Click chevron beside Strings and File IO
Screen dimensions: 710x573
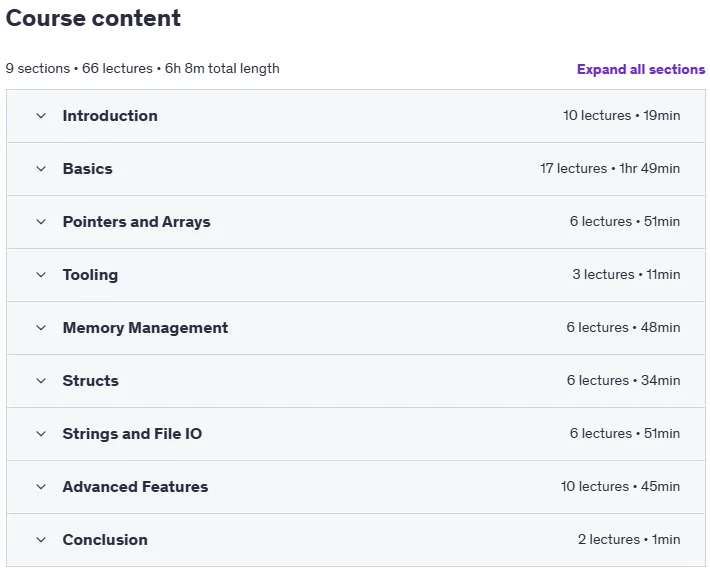41,434
